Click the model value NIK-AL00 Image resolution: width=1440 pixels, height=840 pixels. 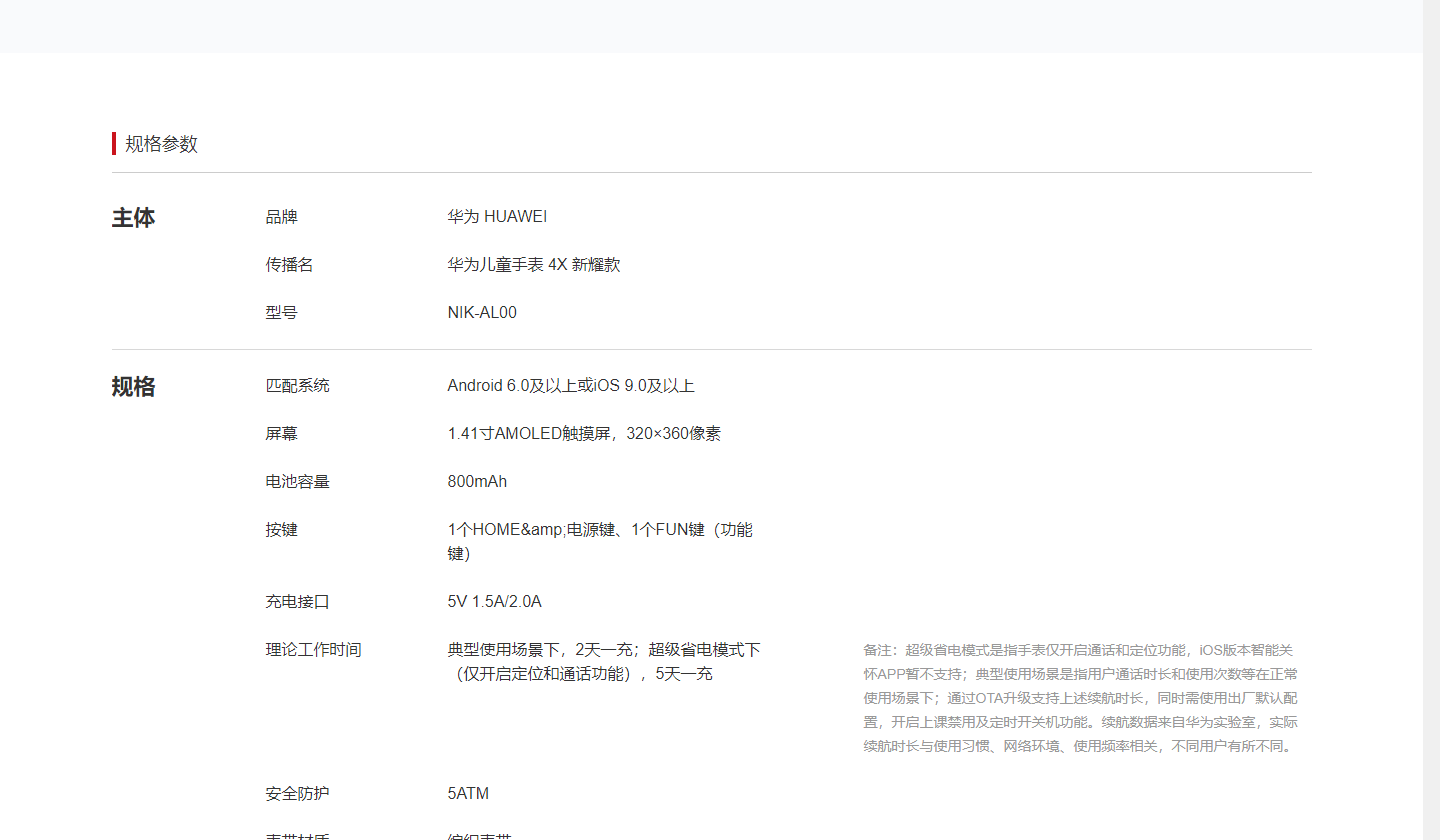pos(482,313)
